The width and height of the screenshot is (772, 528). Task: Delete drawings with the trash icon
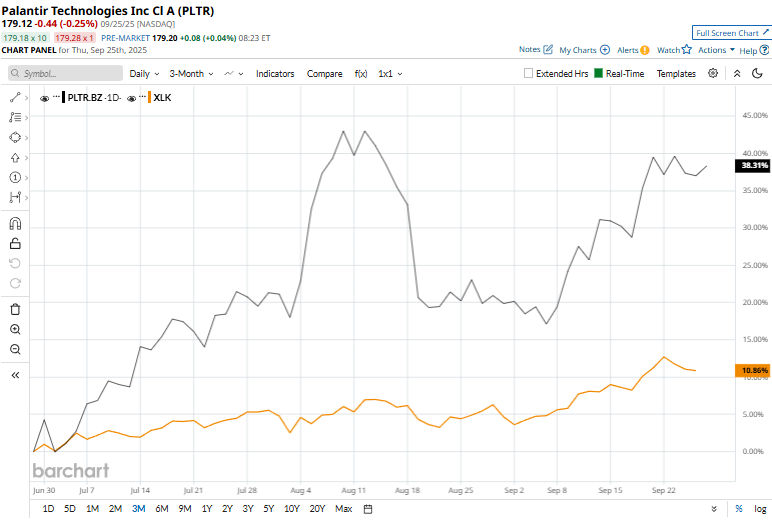tap(15, 309)
